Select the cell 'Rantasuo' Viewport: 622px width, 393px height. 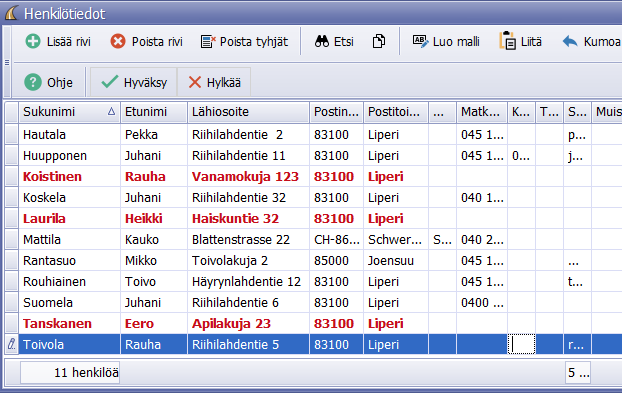(69, 261)
